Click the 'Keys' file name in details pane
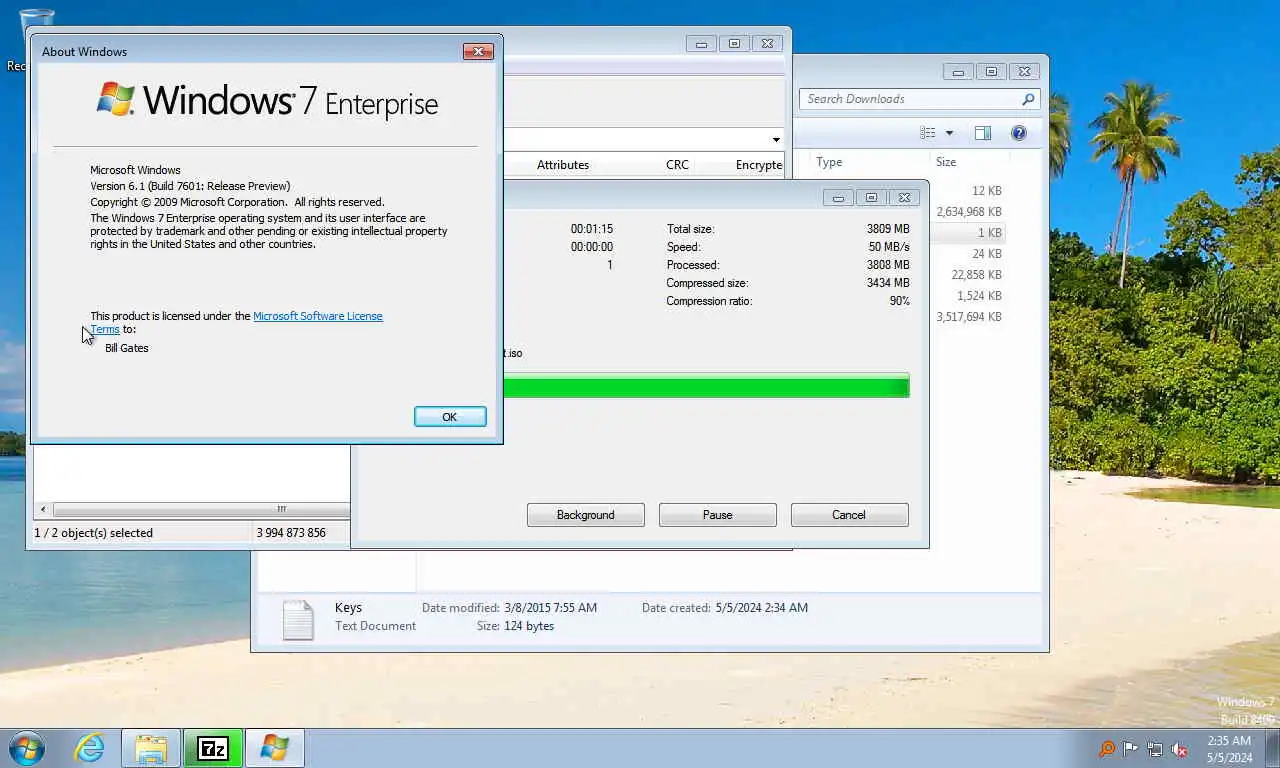The height and width of the screenshot is (768, 1280). (x=348, y=608)
